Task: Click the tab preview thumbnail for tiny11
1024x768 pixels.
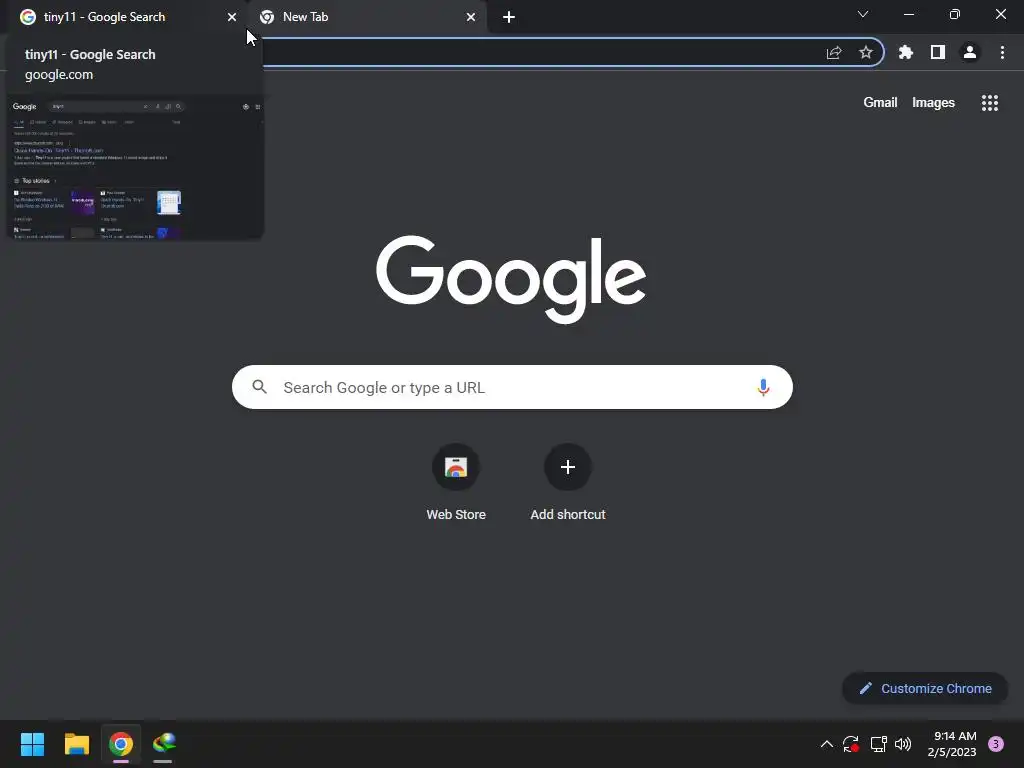Action: (x=135, y=167)
